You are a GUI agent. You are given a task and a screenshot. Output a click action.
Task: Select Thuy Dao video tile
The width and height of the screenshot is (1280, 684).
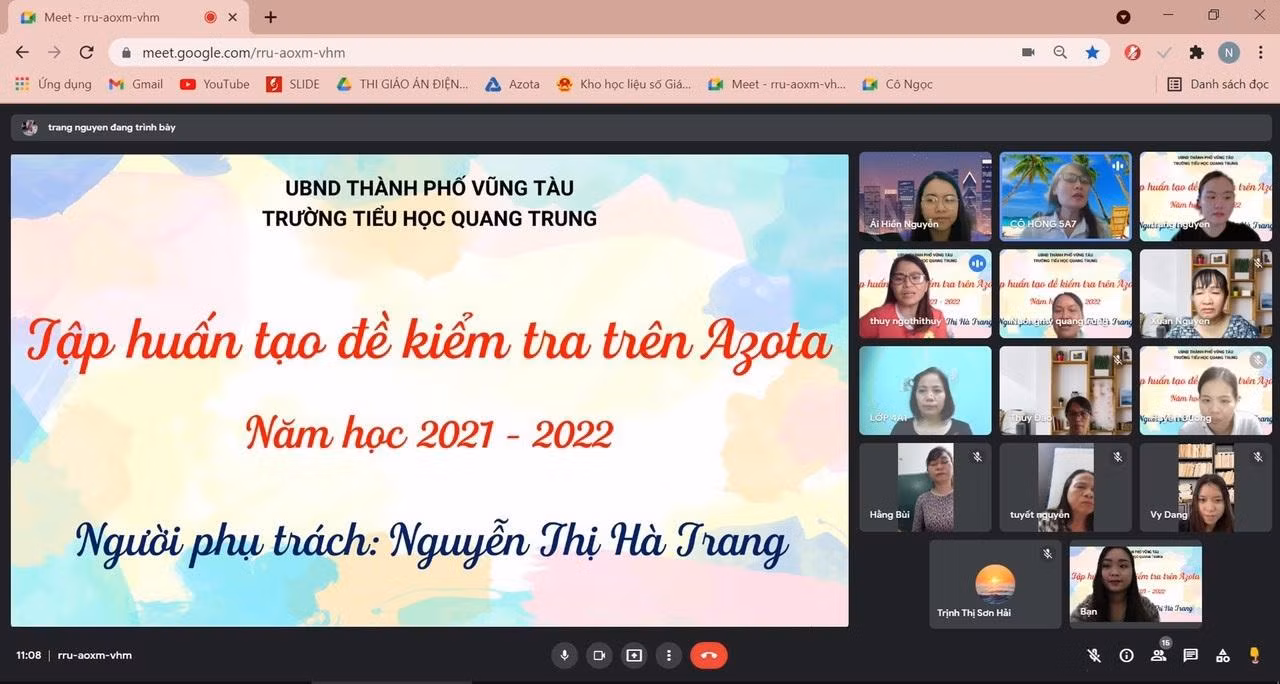click(x=1066, y=390)
